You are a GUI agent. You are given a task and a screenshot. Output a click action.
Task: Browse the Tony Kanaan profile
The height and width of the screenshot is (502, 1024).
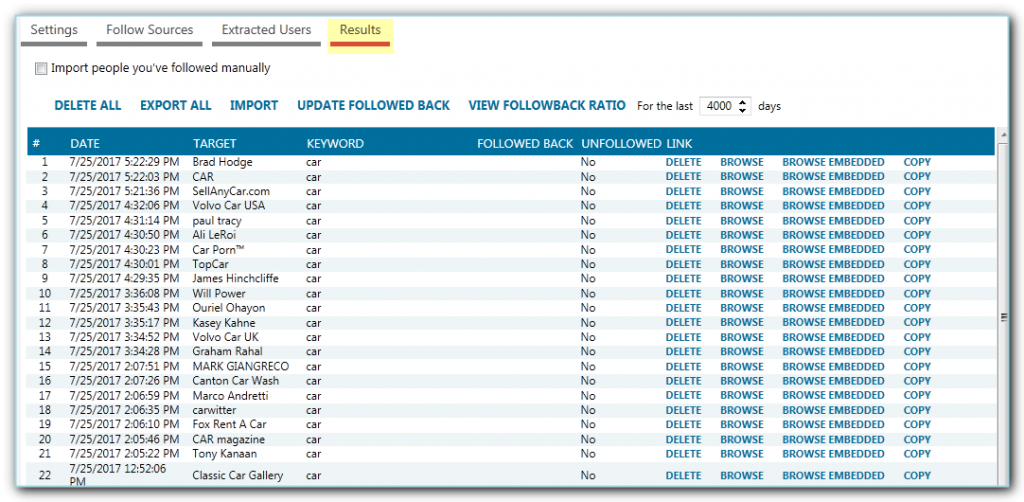point(742,454)
